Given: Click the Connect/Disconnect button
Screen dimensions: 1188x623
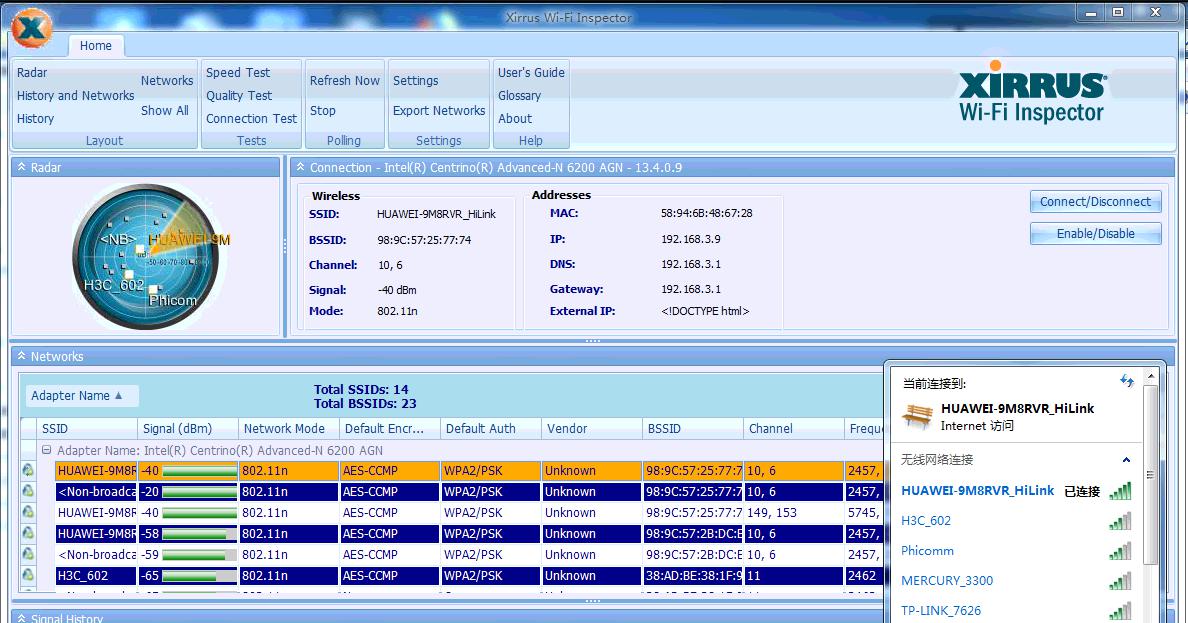Looking at the screenshot, I should coord(1095,202).
